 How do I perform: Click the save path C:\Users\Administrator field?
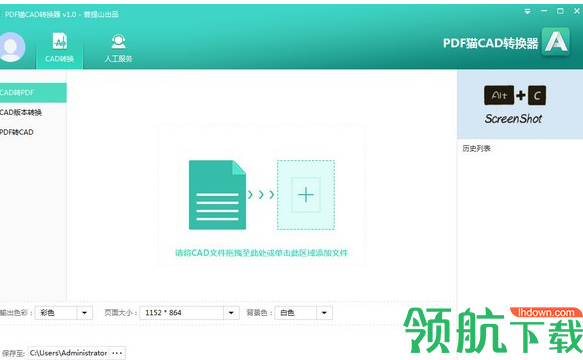[68, 353]
